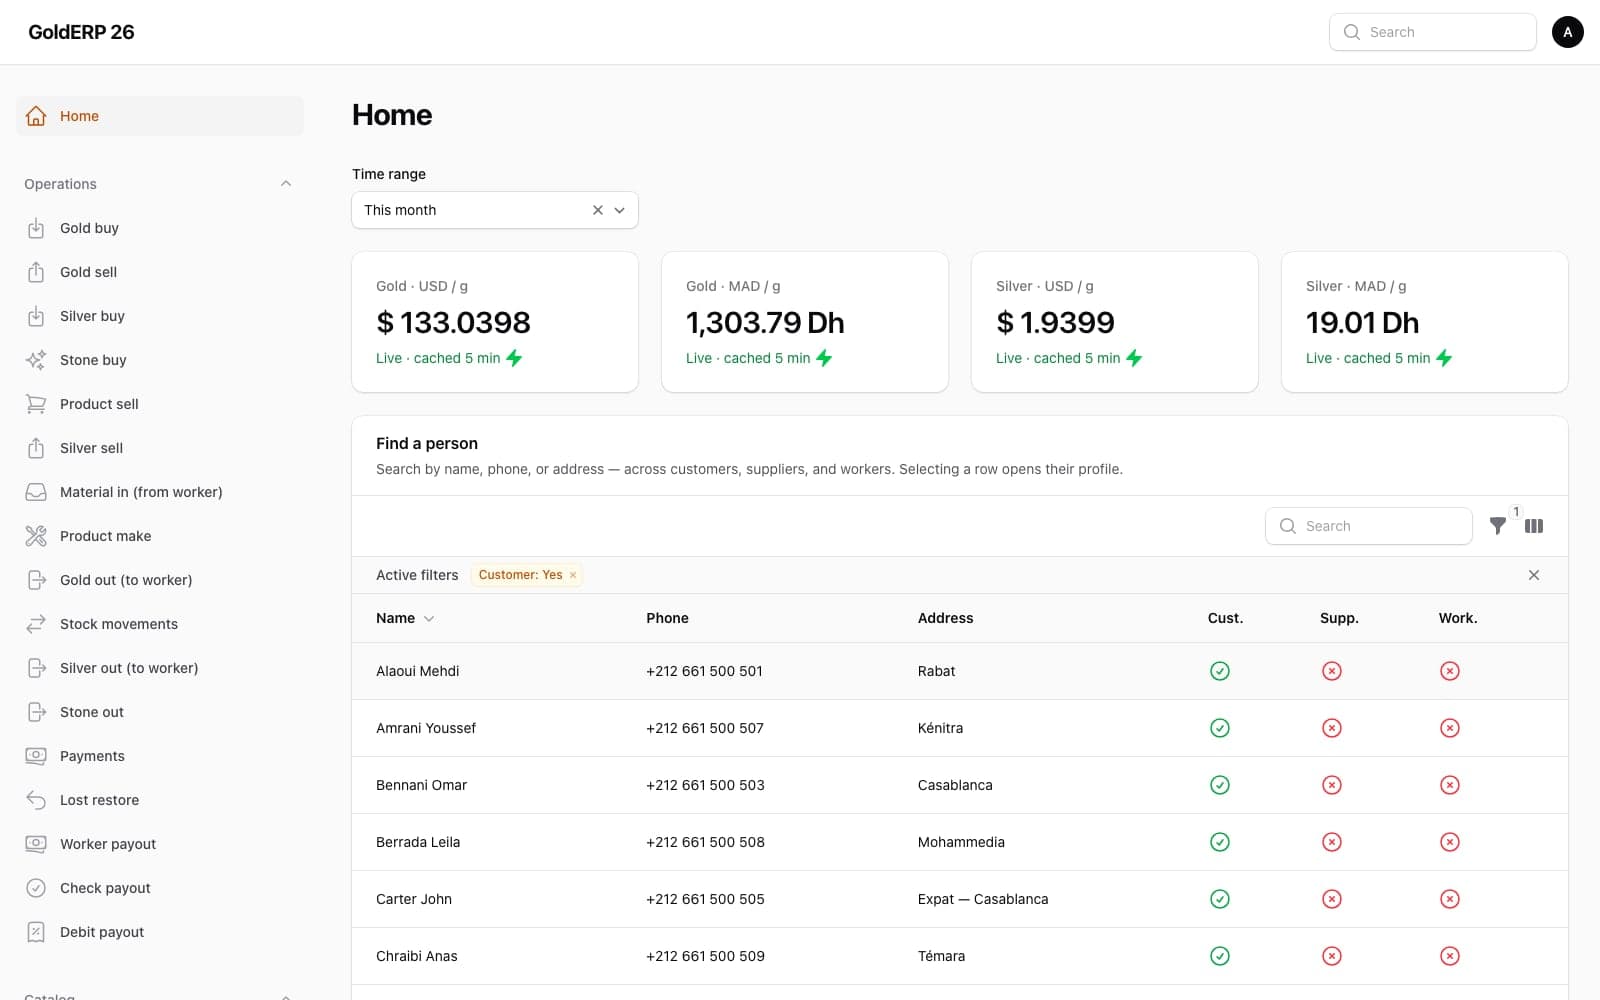Click Alaoui Mehdi's customer check mark

point(1219,671)
